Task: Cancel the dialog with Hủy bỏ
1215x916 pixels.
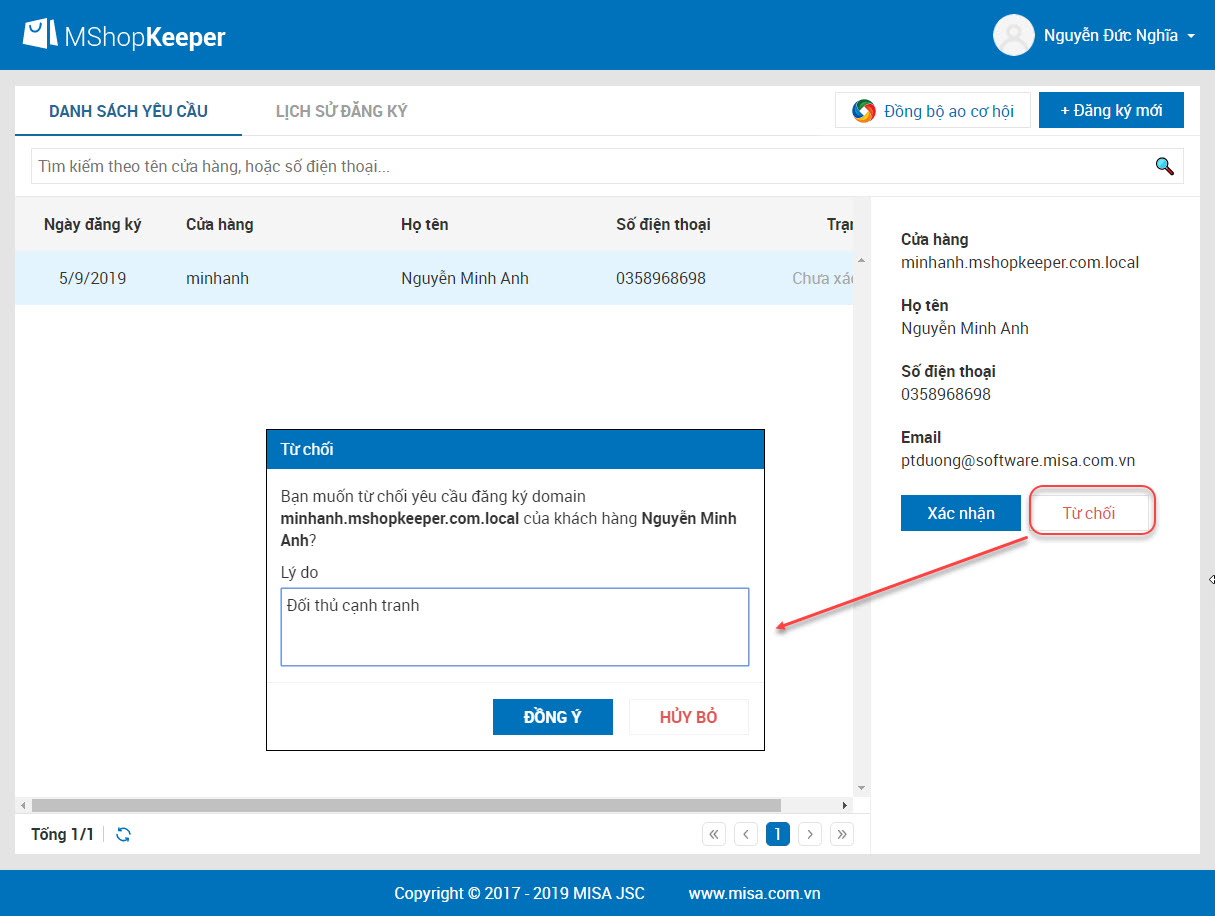Action: pyautogui.click(x=689, y=717)
